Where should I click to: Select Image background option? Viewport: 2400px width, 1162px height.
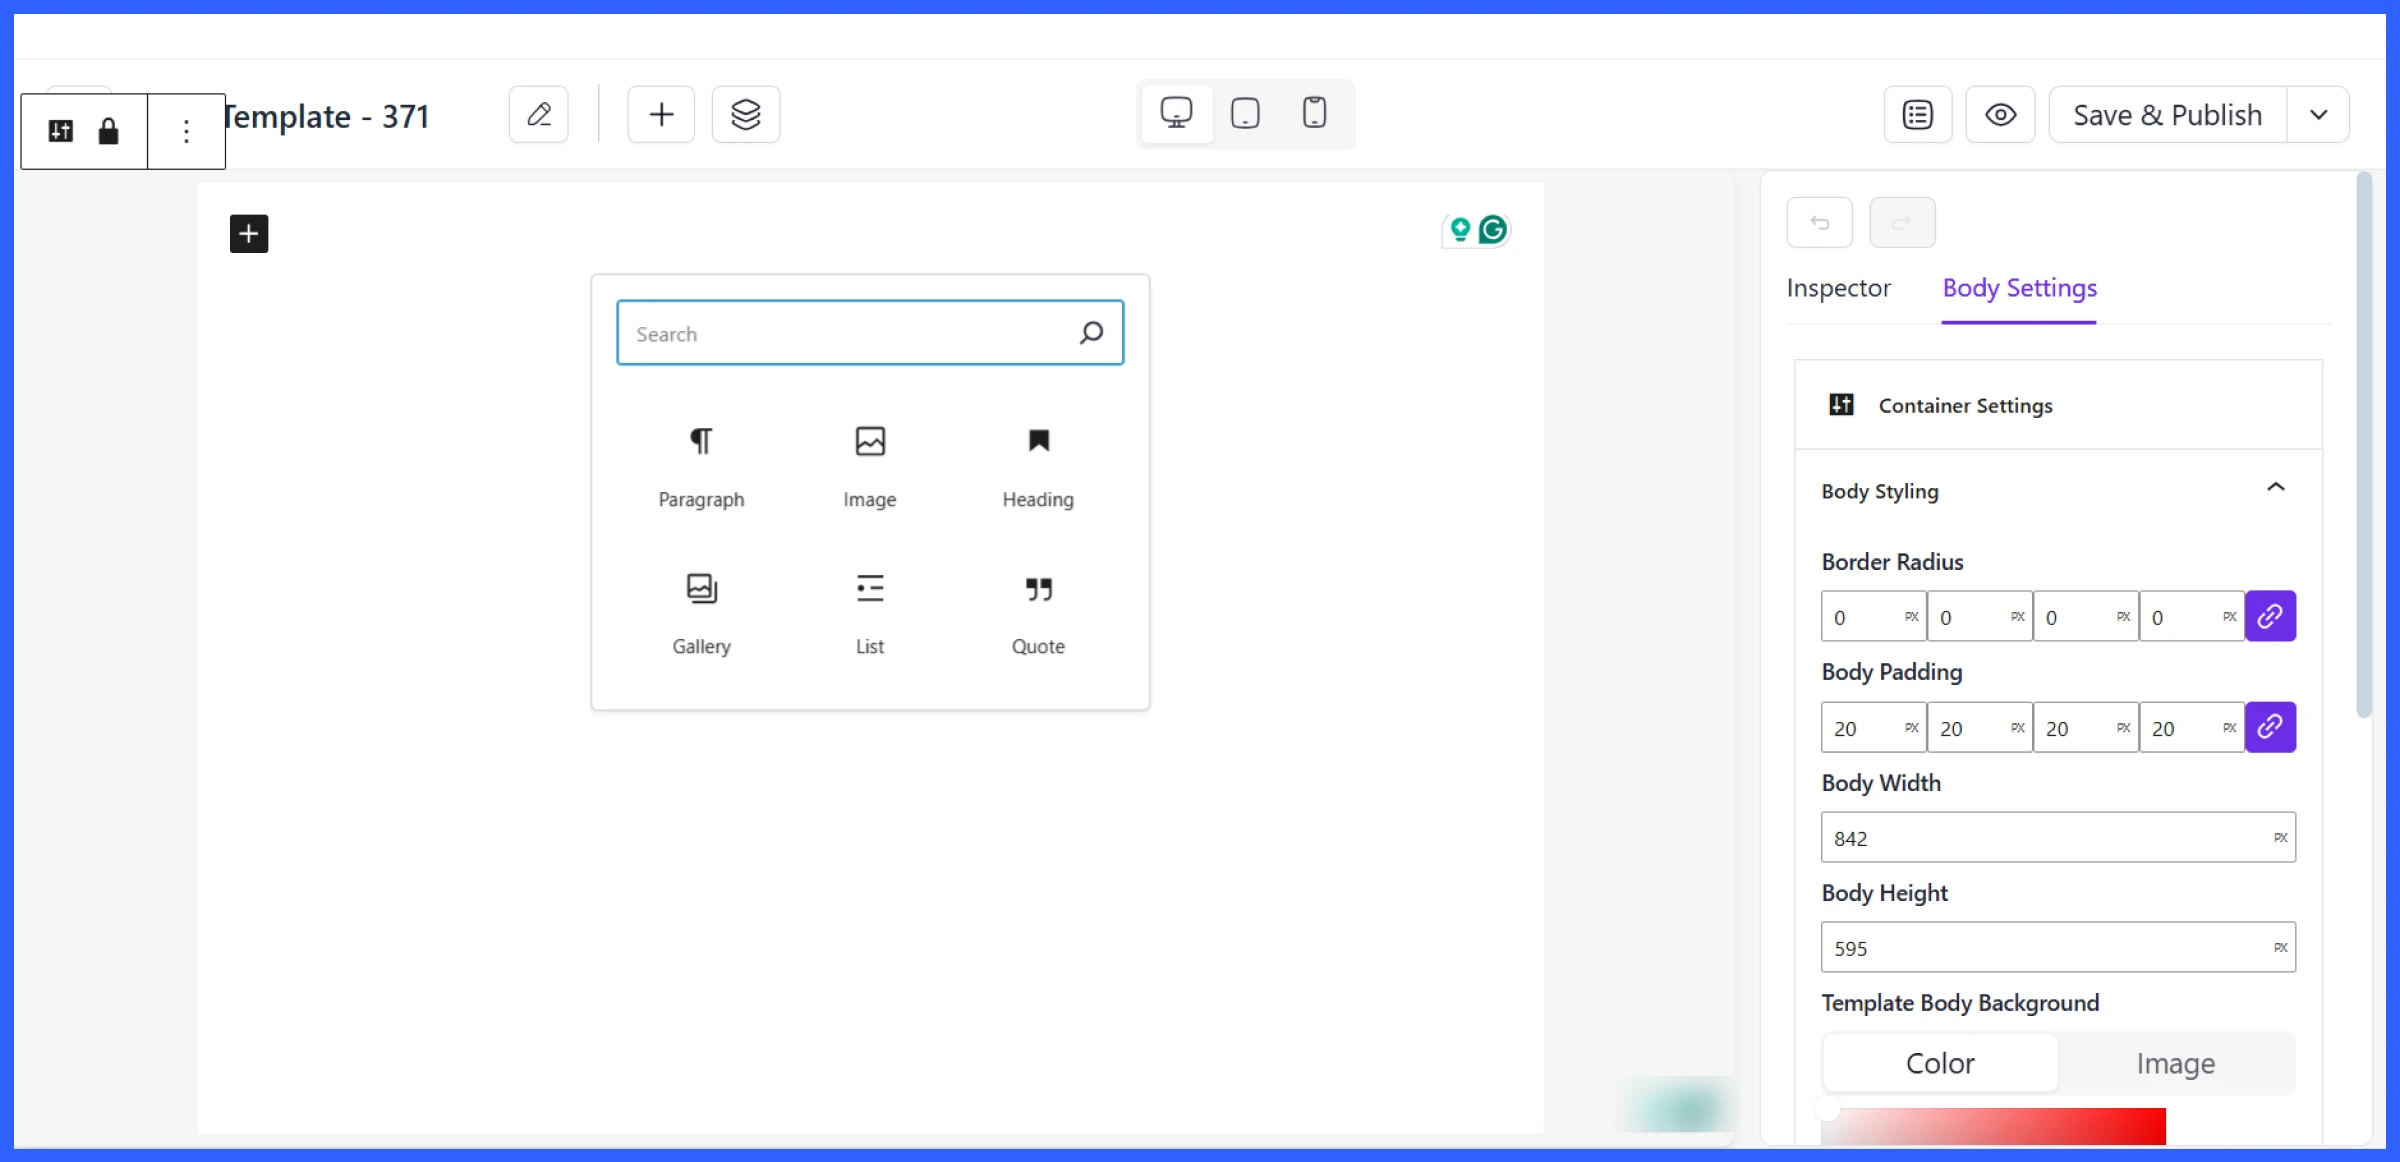tap(2176, 1063)
